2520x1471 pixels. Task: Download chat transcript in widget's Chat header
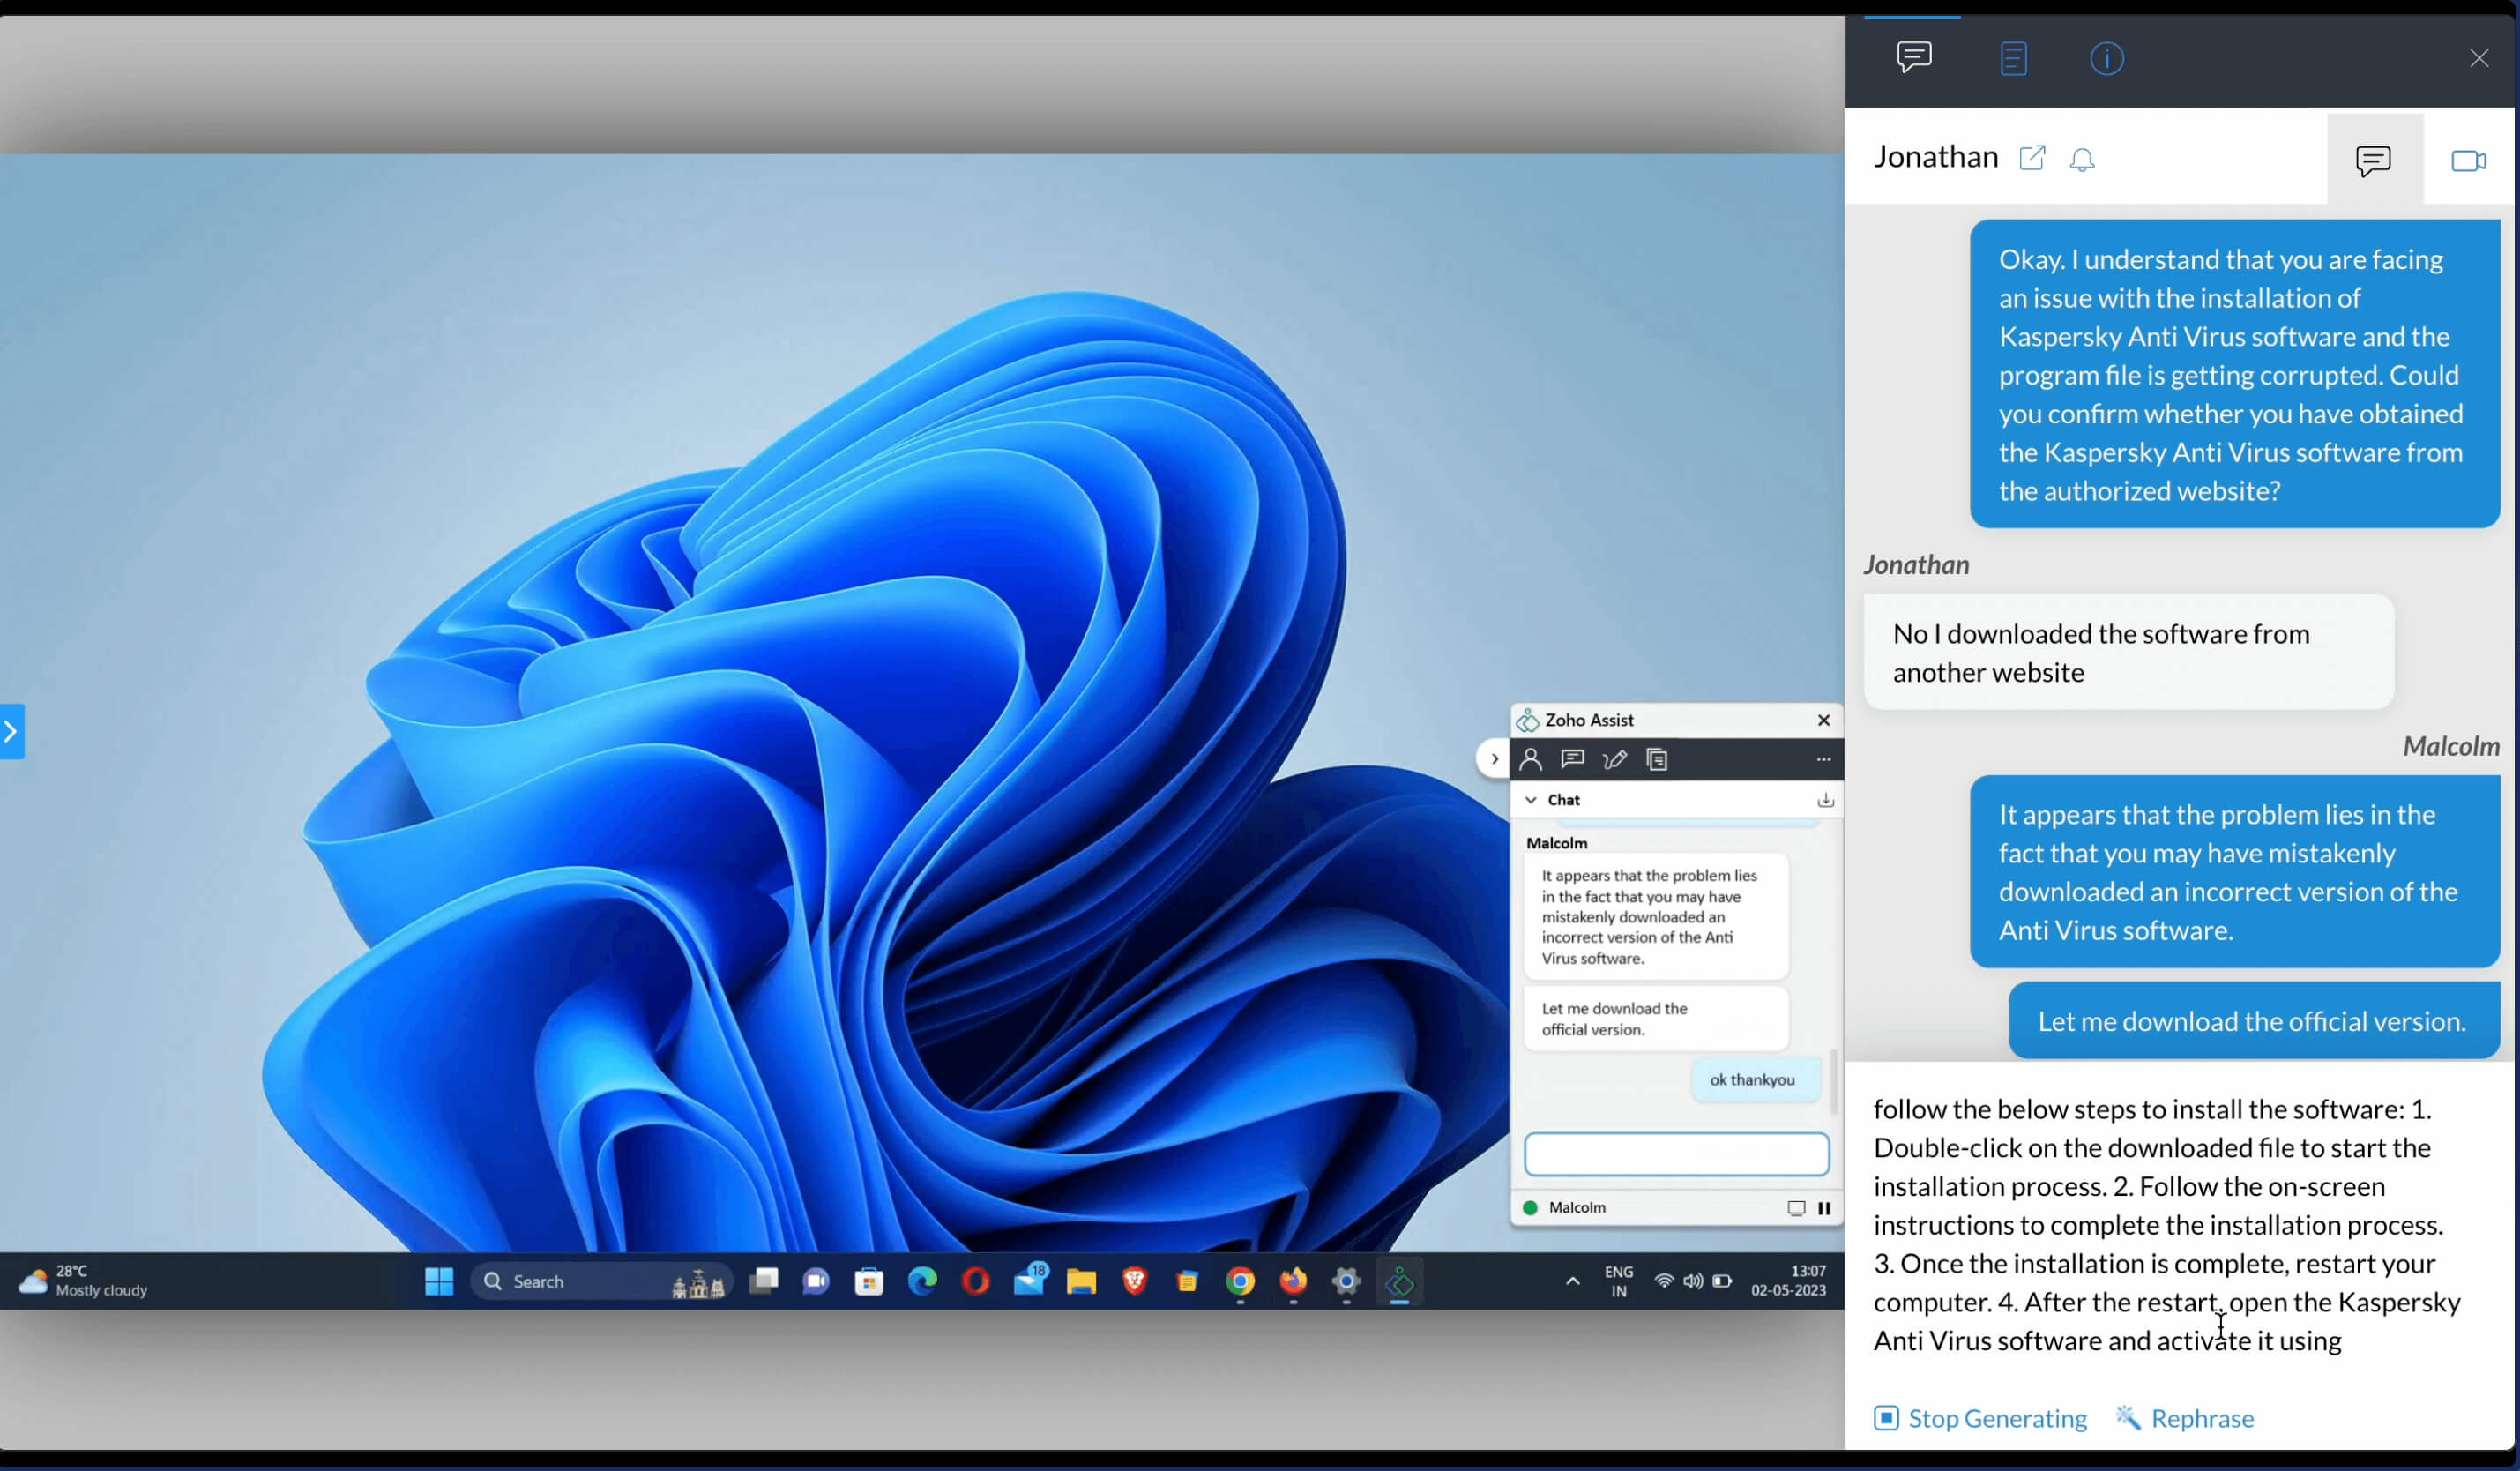click(1825, 799)
